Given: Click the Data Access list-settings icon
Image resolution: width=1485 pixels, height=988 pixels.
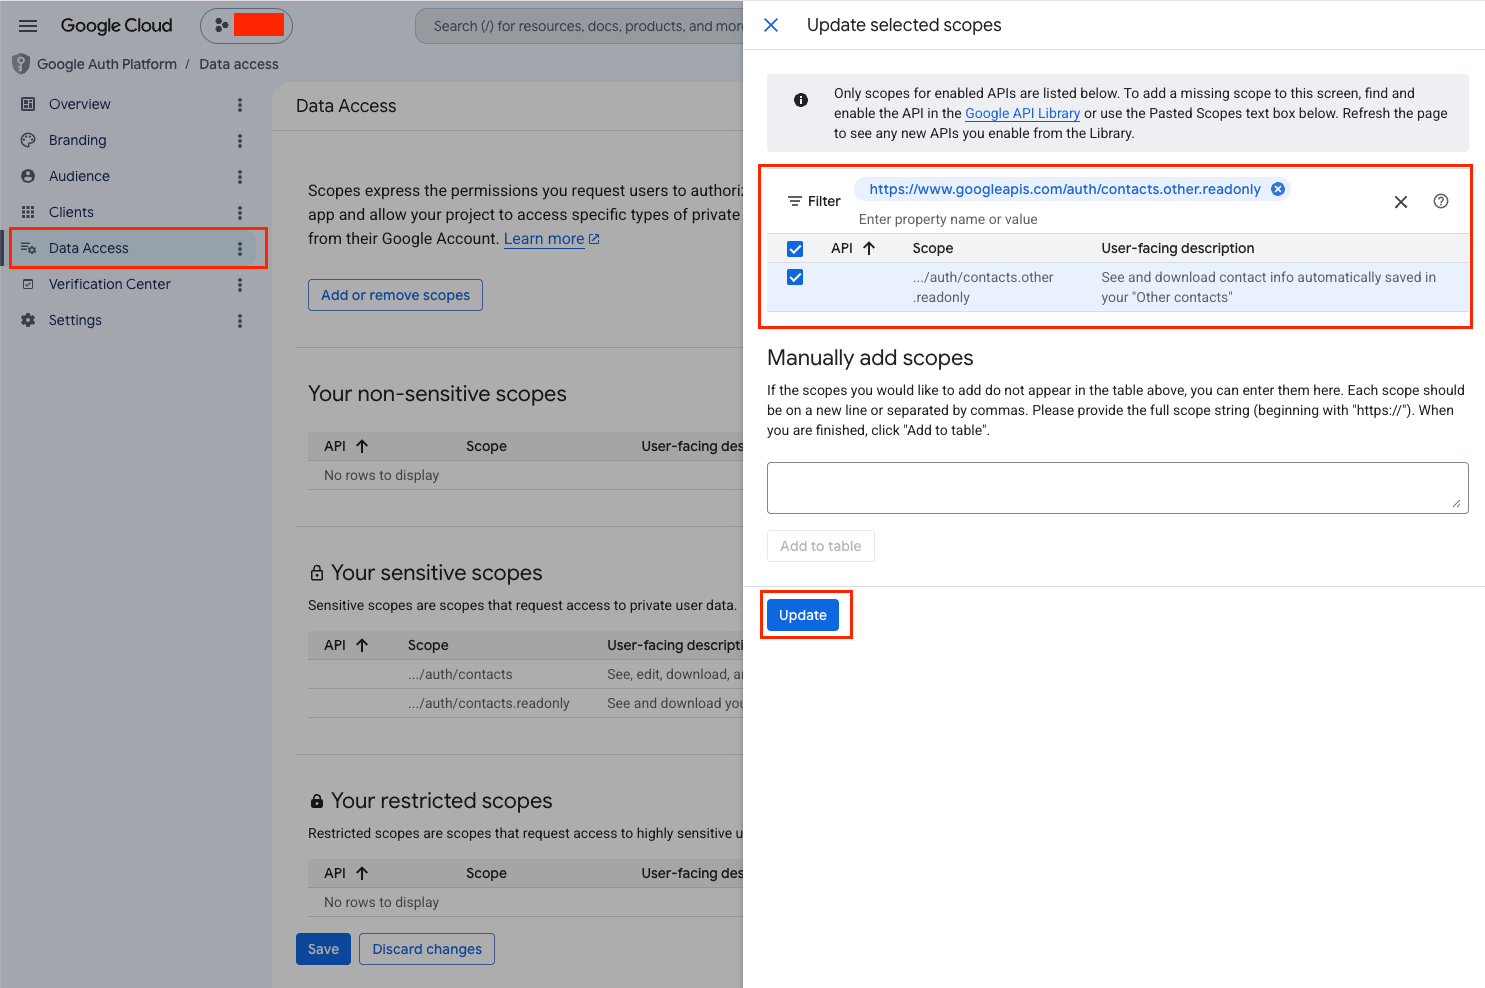Looking at the screenshot, I should click(28, 248).
